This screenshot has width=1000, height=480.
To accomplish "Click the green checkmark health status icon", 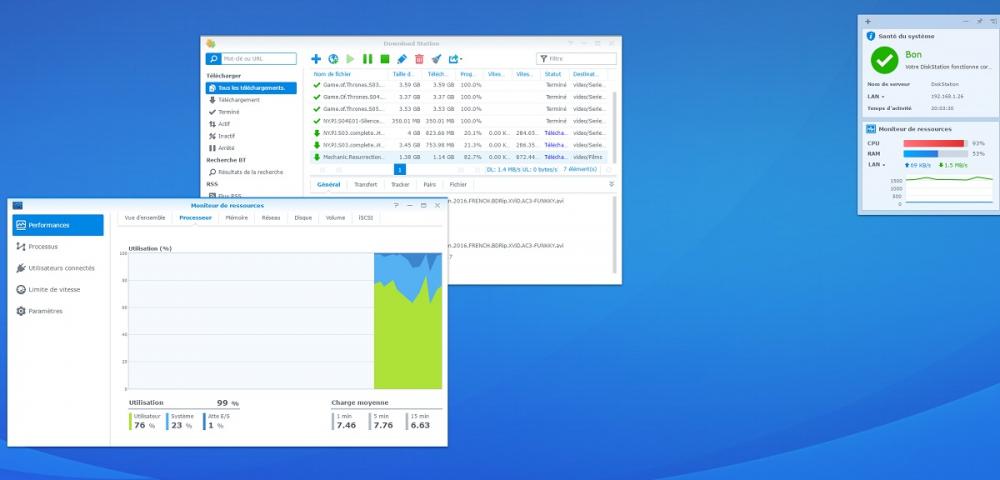I will (x=885, y=60).
